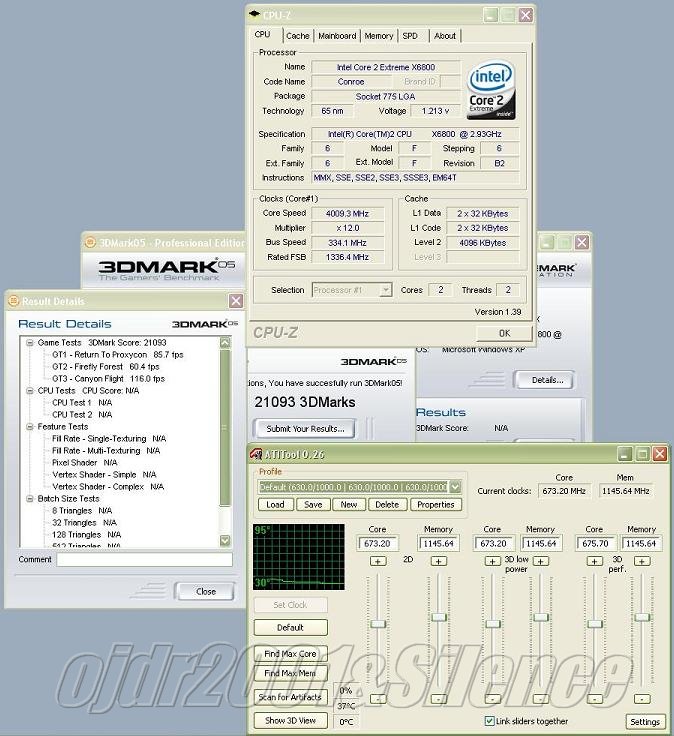
Task: Click Show 3D View button
Action: [291, 720]
